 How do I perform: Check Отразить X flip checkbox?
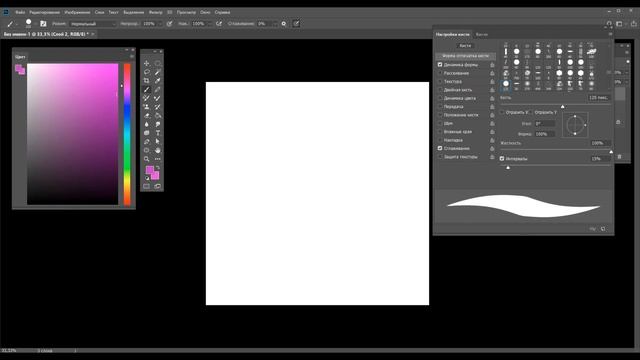502,112
